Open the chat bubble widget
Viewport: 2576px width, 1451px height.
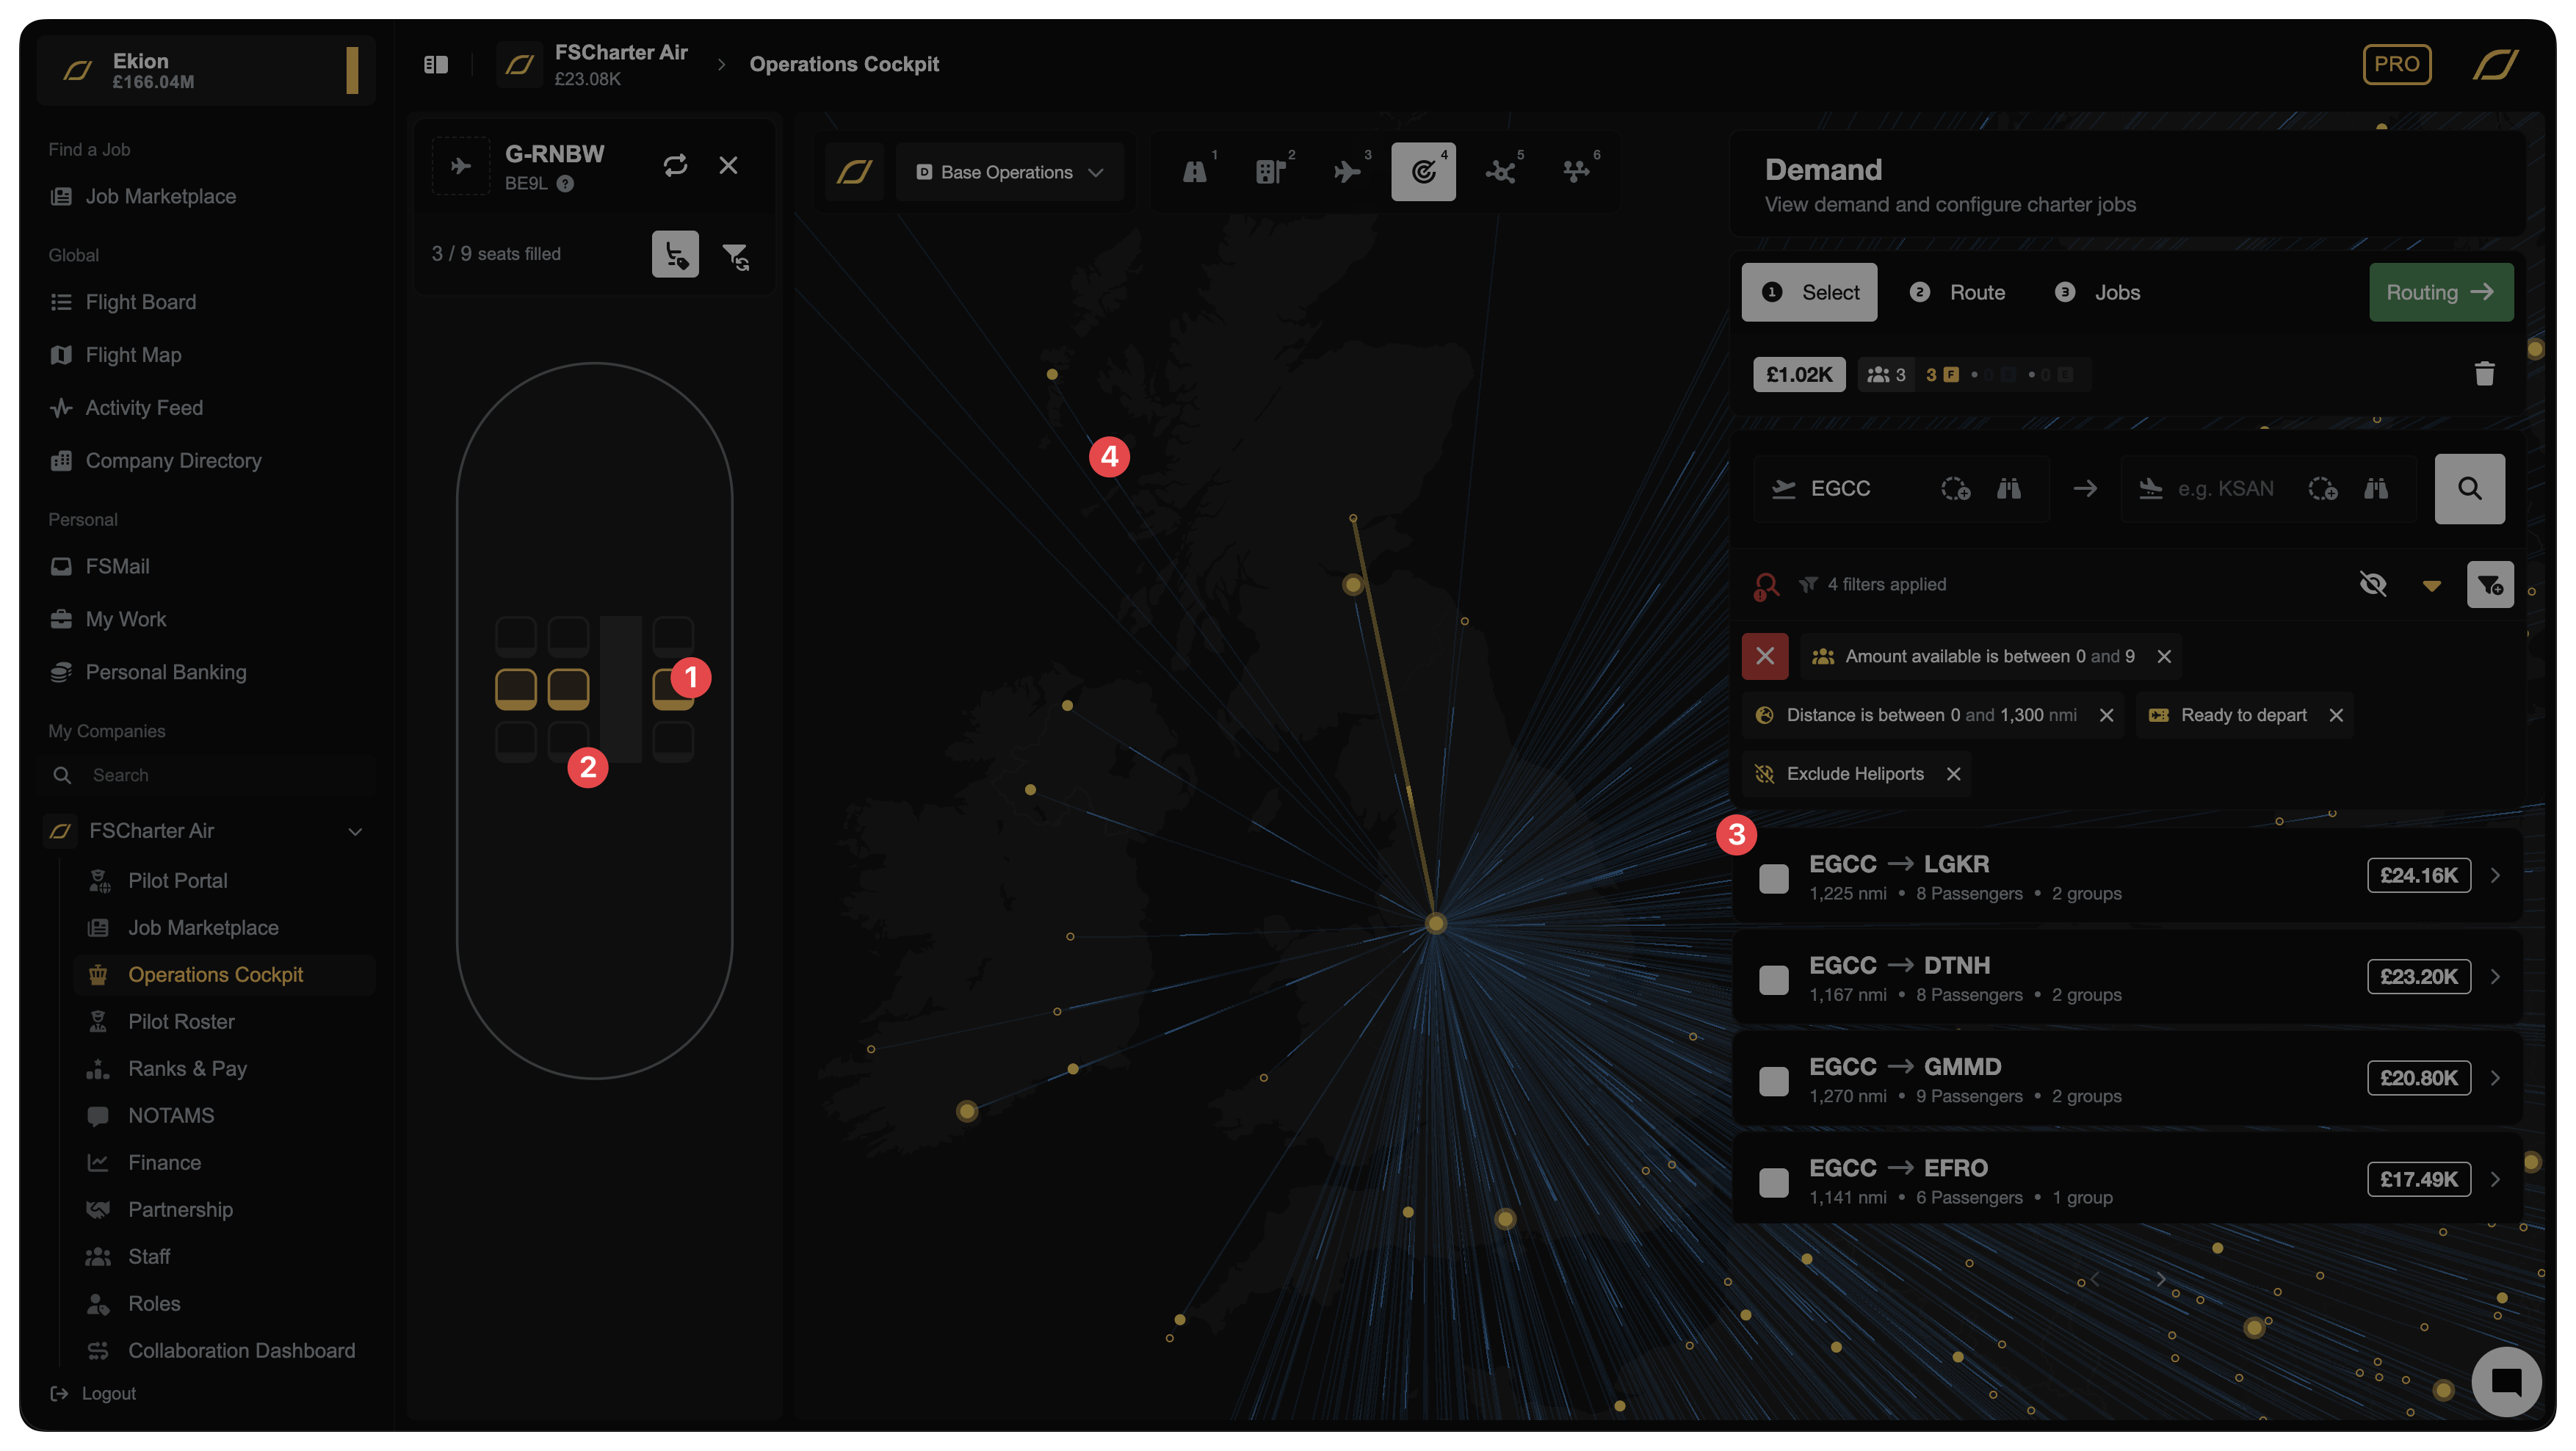(2505, 1381)
